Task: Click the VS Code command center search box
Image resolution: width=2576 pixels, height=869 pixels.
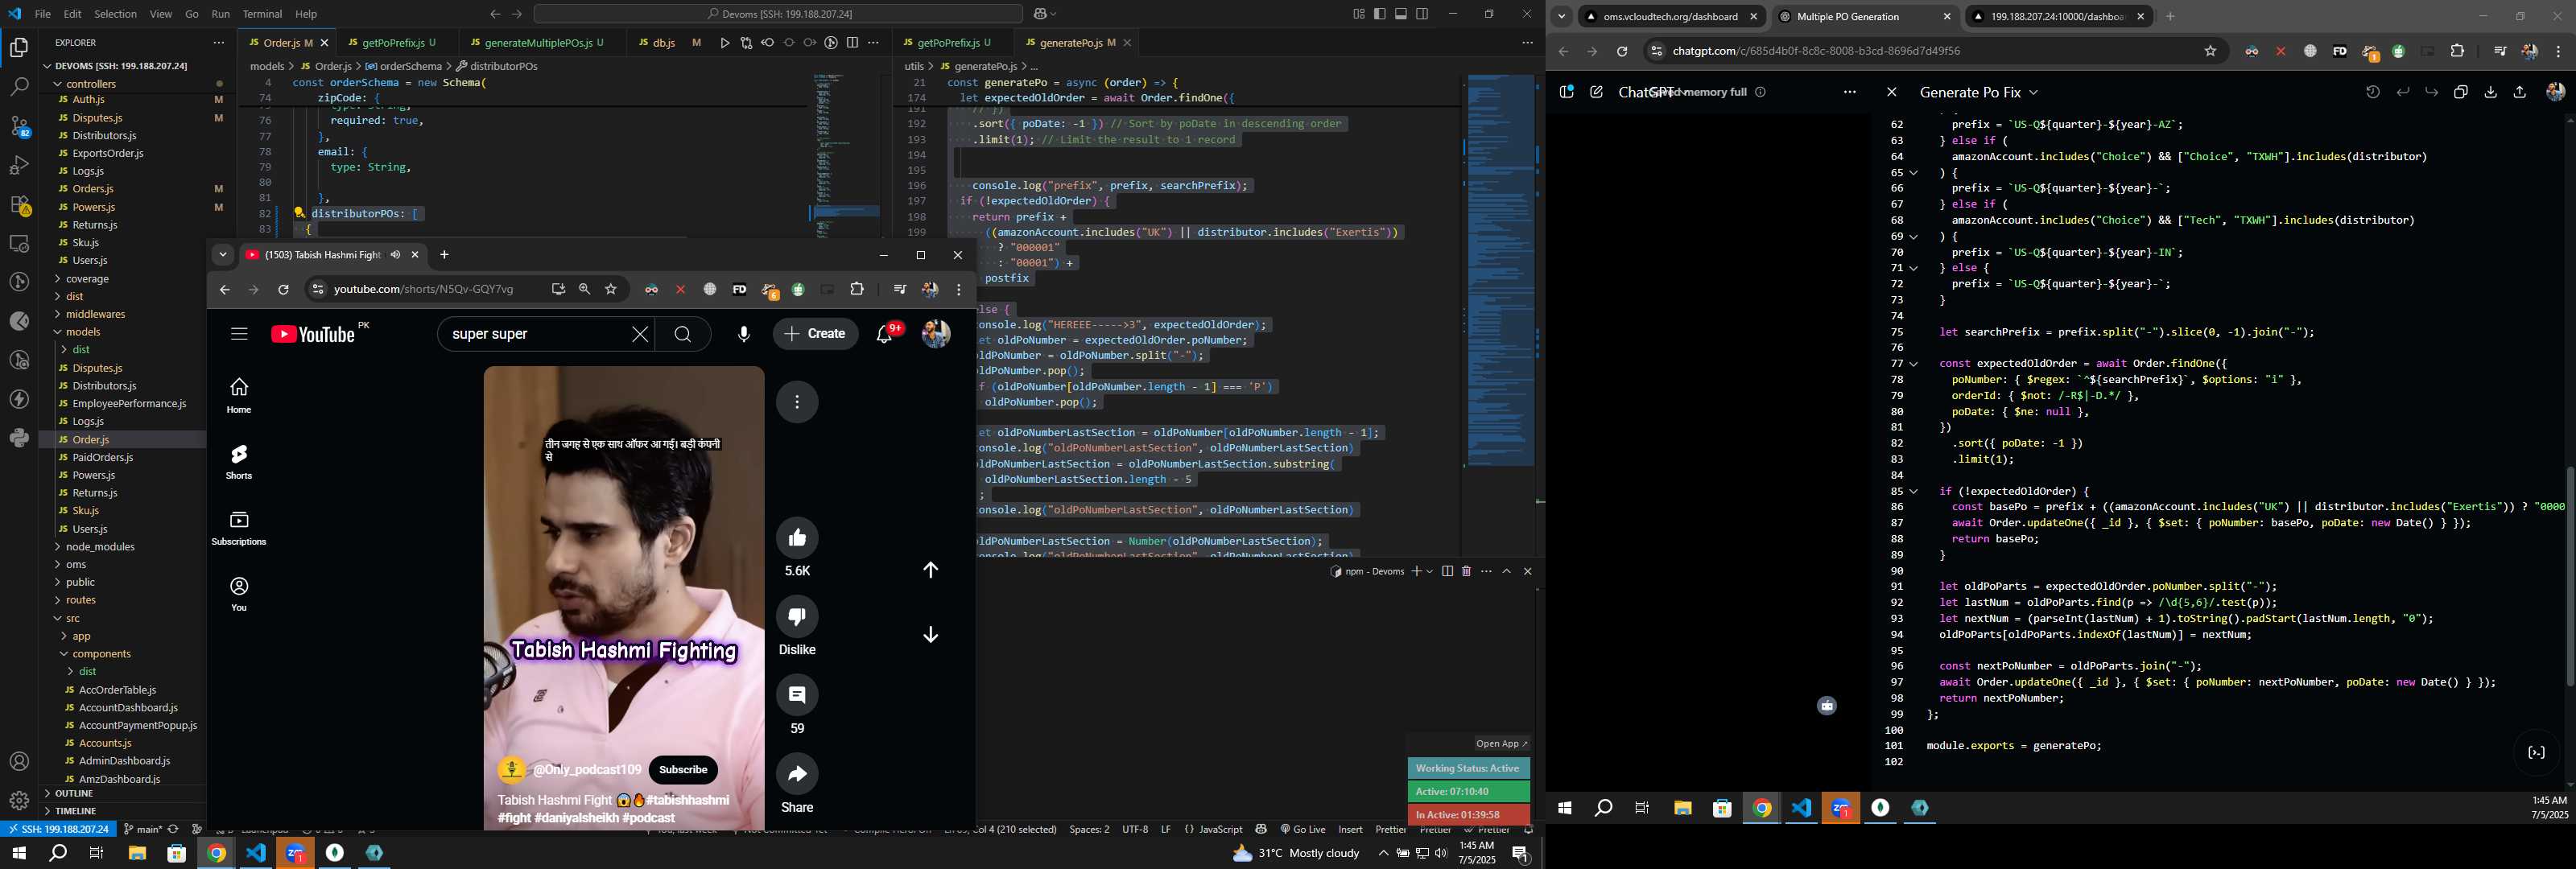Action: 778,14
